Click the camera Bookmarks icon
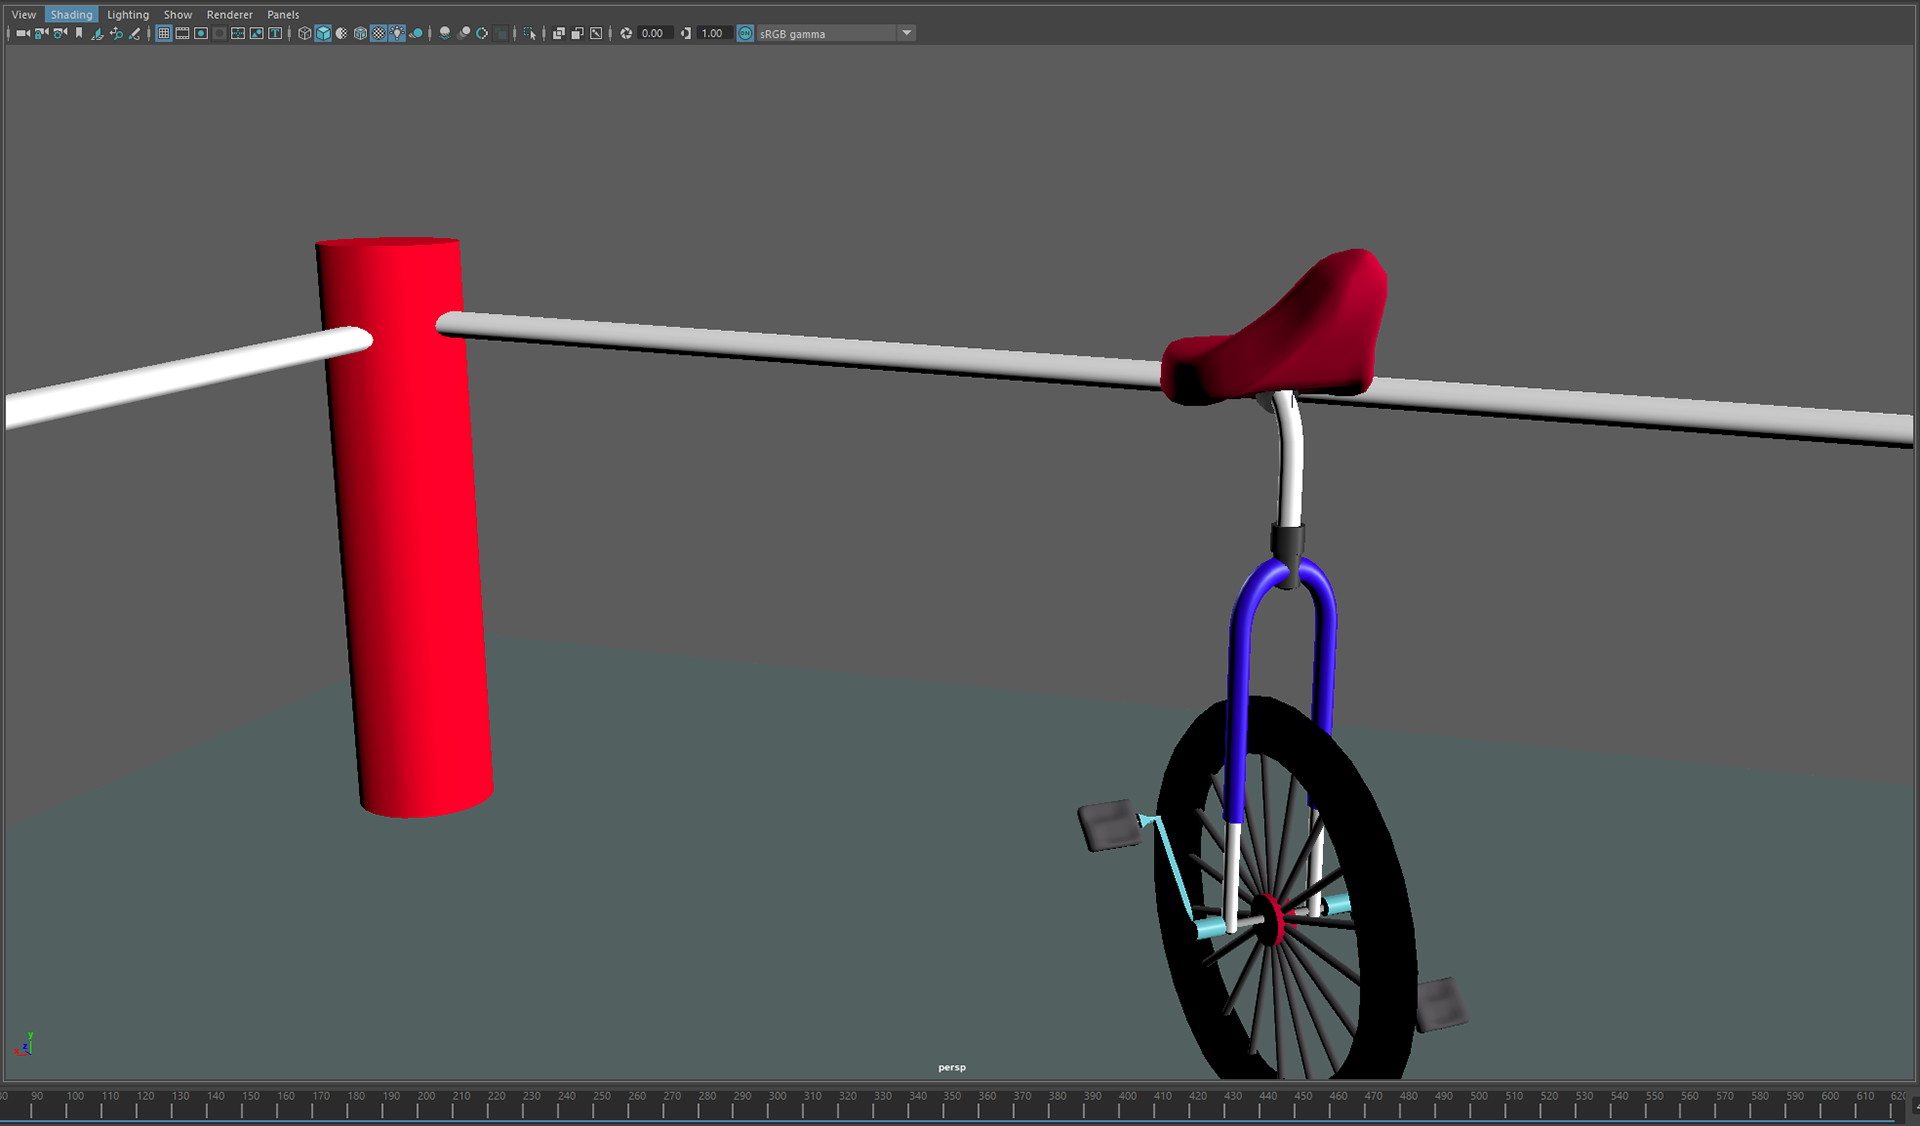The height and width of the screenshot is (1126, 1920). coord(79,33)
